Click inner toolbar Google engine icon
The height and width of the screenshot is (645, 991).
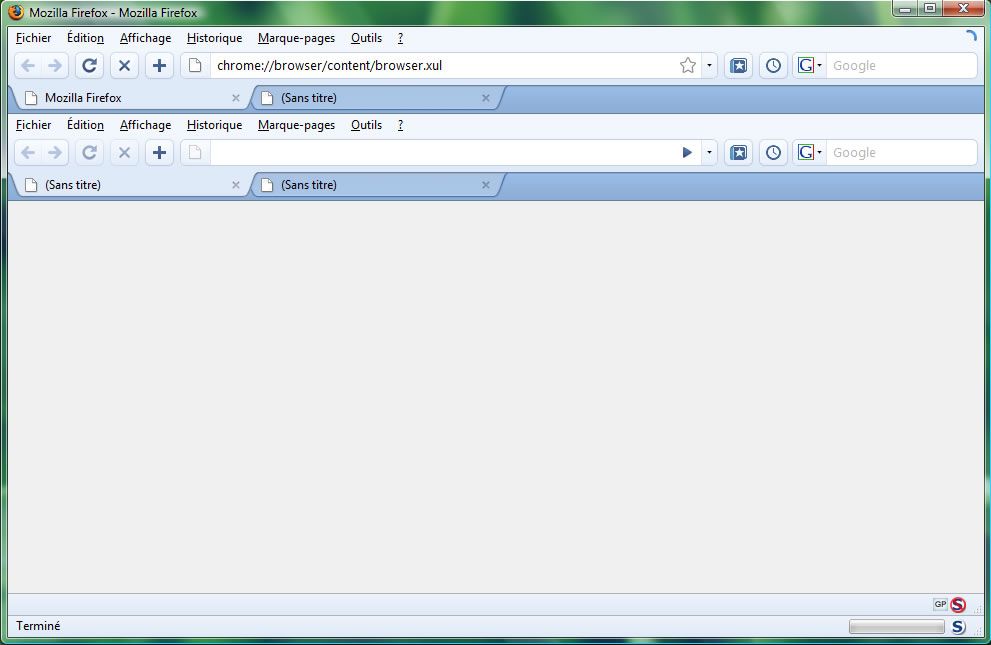pyautogui.click(x=806, y=153)
